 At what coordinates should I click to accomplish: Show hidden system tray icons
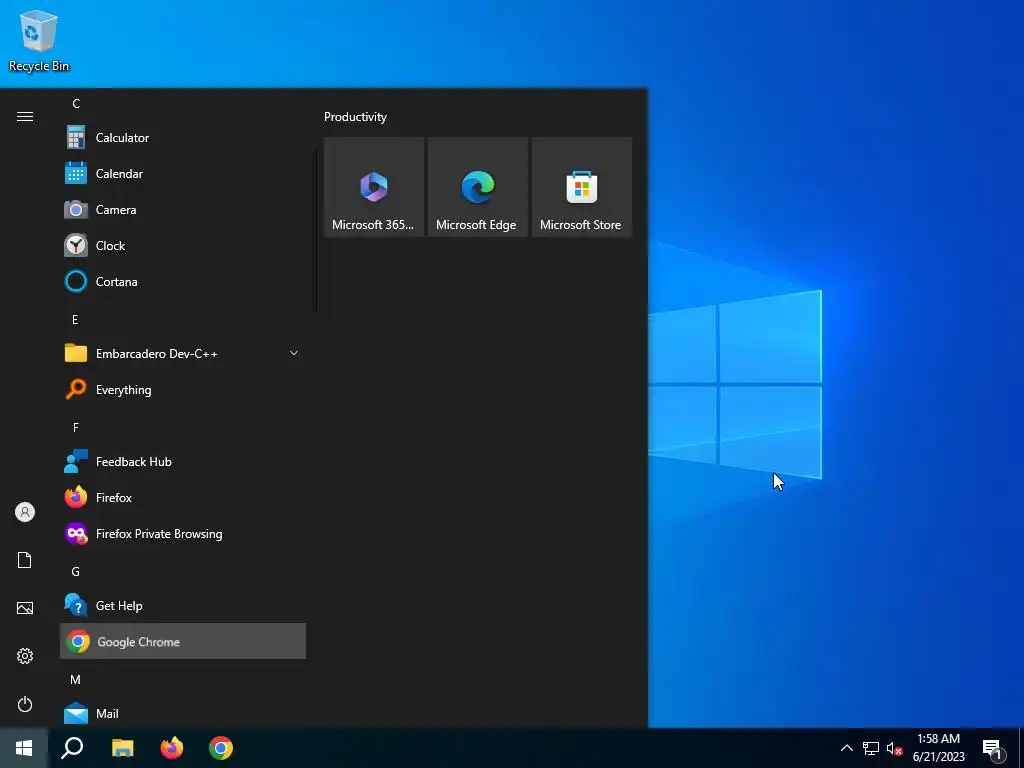(x=846, y=748)
